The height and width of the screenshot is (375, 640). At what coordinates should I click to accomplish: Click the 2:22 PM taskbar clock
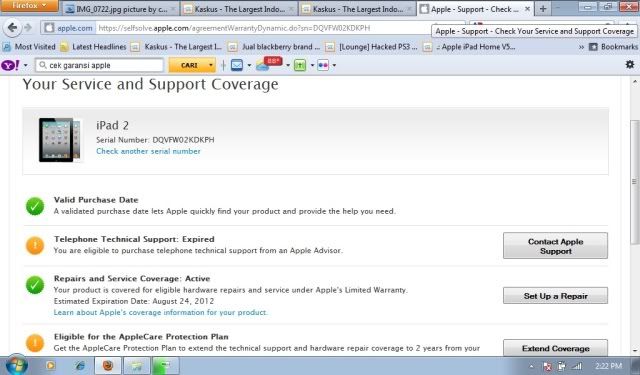(x=608, y=366)
